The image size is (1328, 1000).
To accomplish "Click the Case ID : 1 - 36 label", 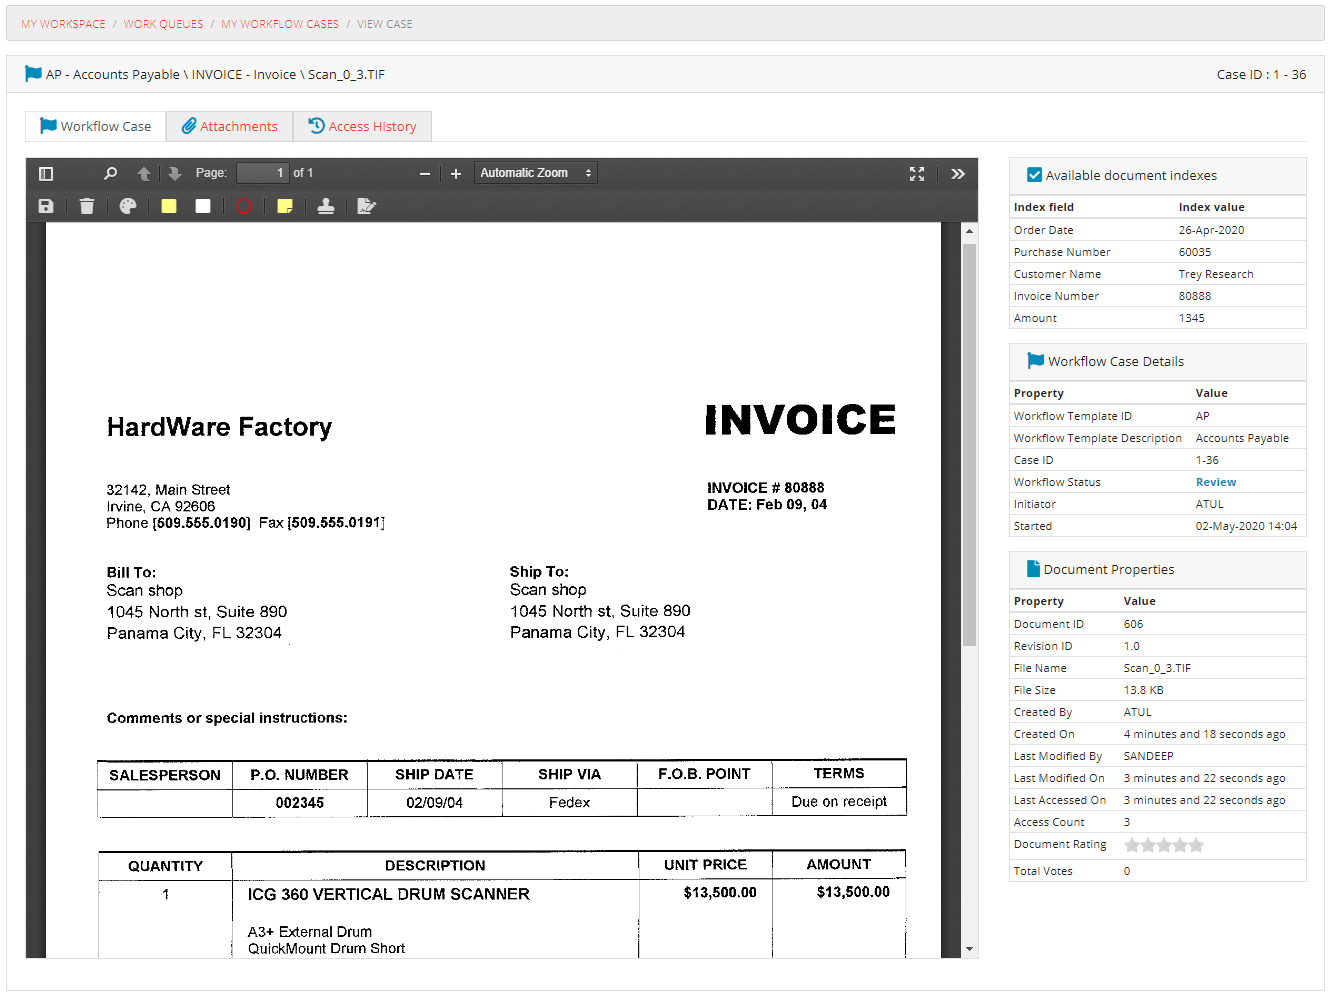I will pyautogui.click(x=1261, y=74).
